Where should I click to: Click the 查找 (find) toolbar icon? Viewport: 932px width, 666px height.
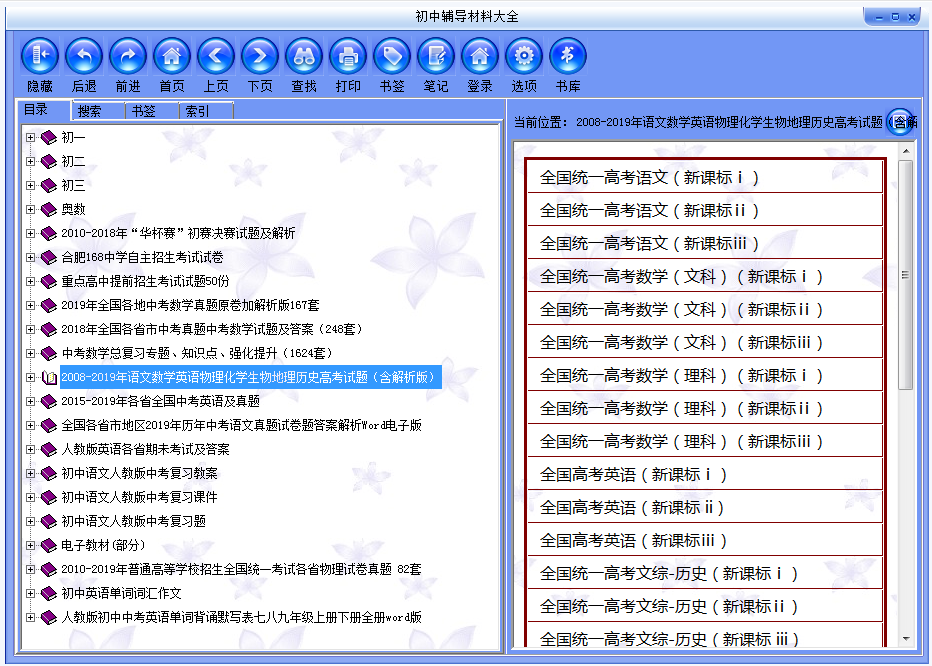click(303, 57)
